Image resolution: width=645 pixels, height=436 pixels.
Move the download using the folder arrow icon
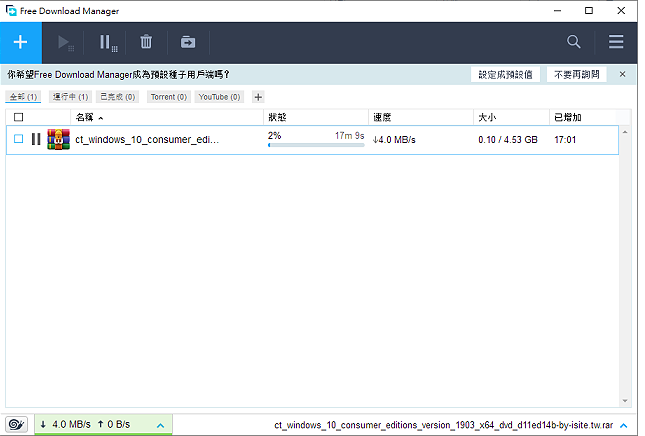(x=188, y=42)
